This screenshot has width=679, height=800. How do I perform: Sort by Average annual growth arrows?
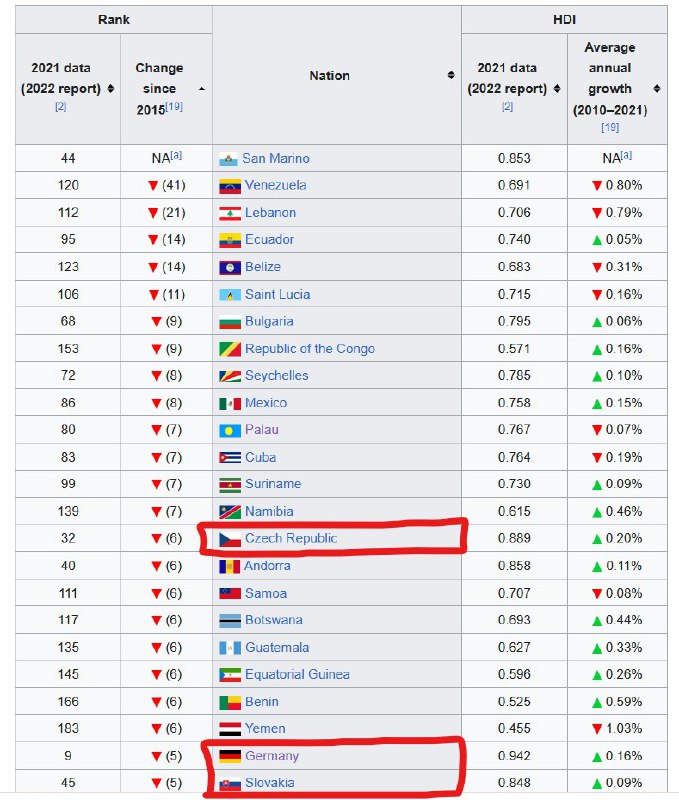click(657, 89)
